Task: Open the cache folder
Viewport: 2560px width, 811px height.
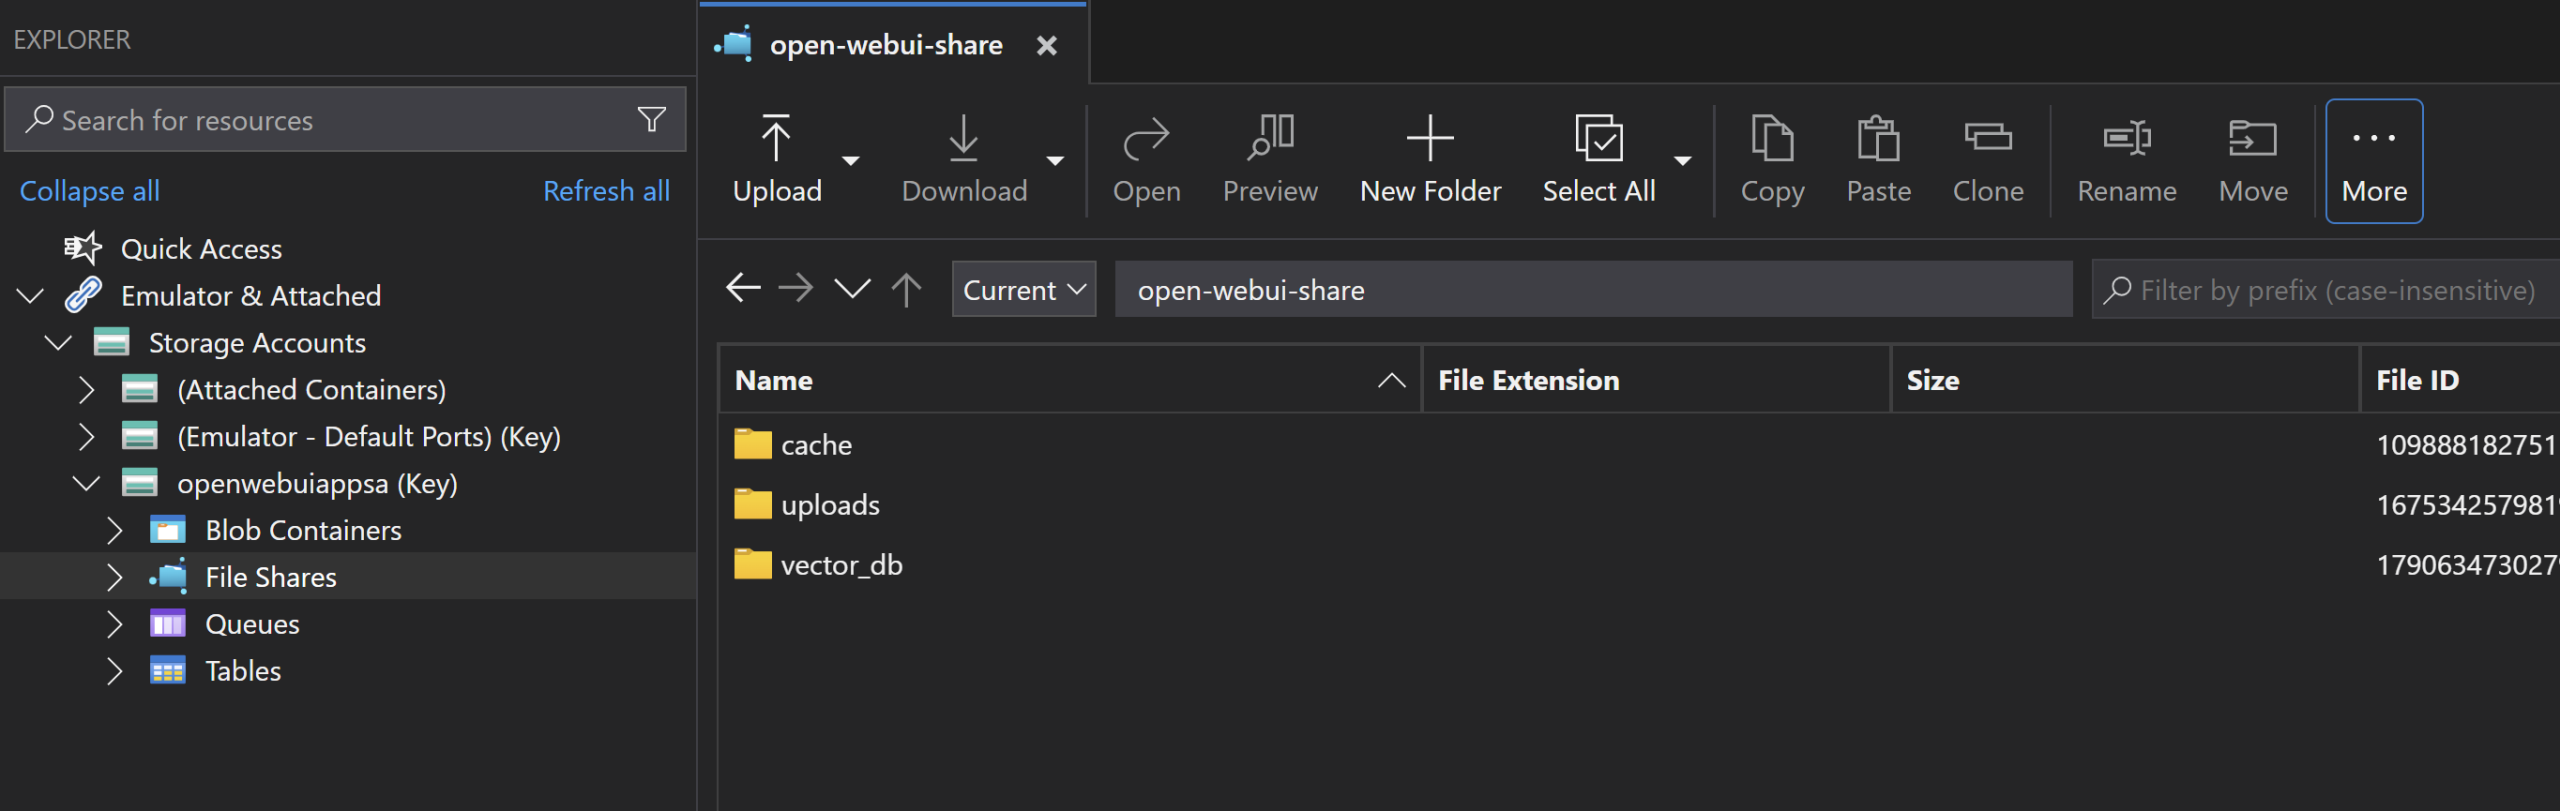Action: tap(816, 445)
